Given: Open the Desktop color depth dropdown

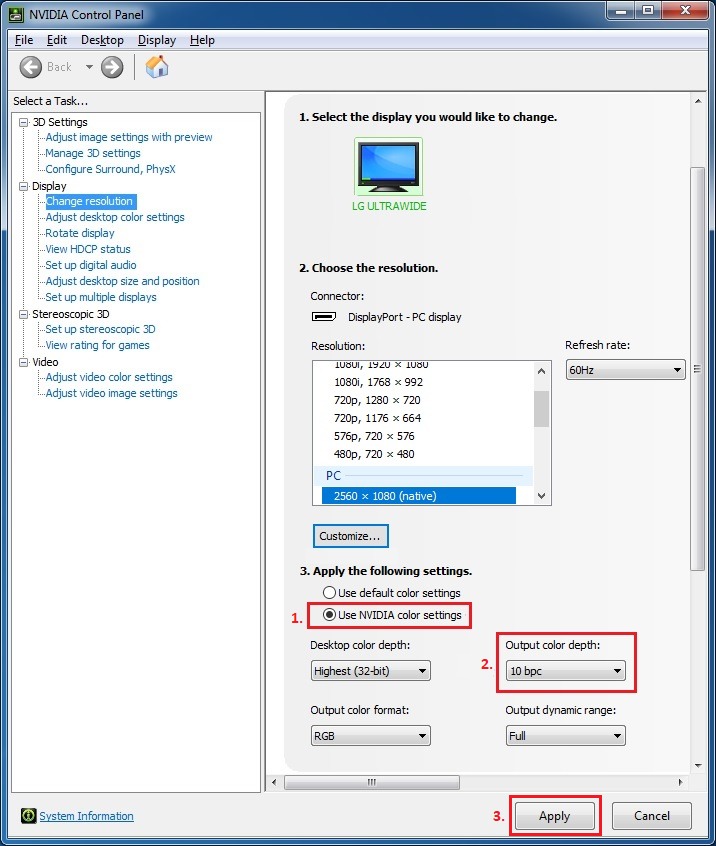Looking at the screenshot, I should pyautogui.click(x=371, y=671).
